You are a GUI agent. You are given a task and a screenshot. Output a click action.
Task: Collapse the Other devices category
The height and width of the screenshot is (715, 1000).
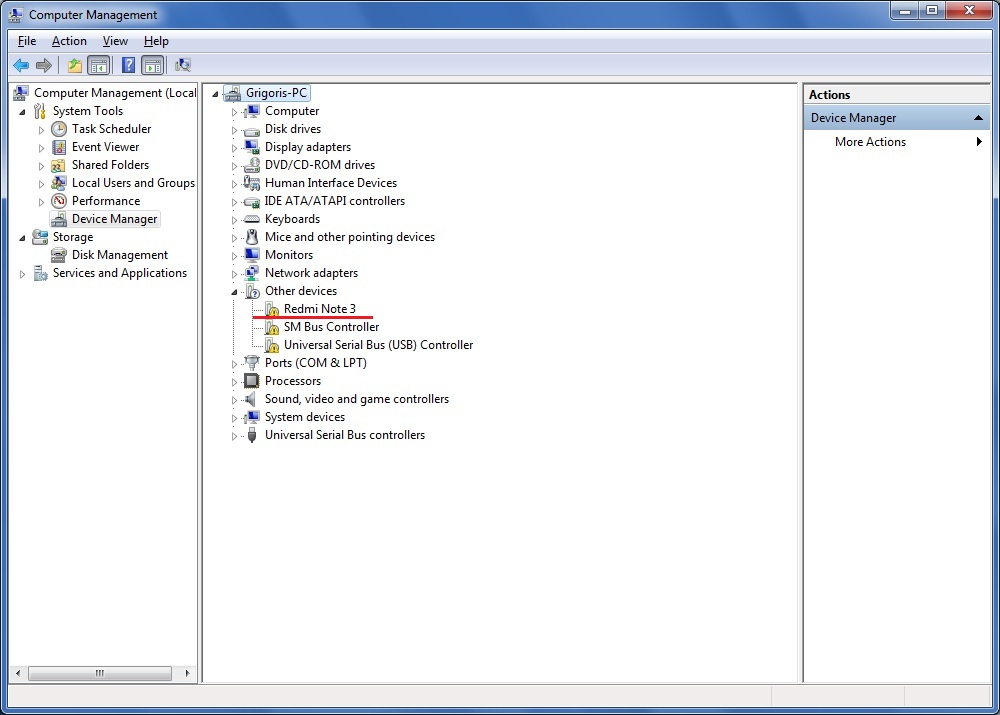pos(235,292)
